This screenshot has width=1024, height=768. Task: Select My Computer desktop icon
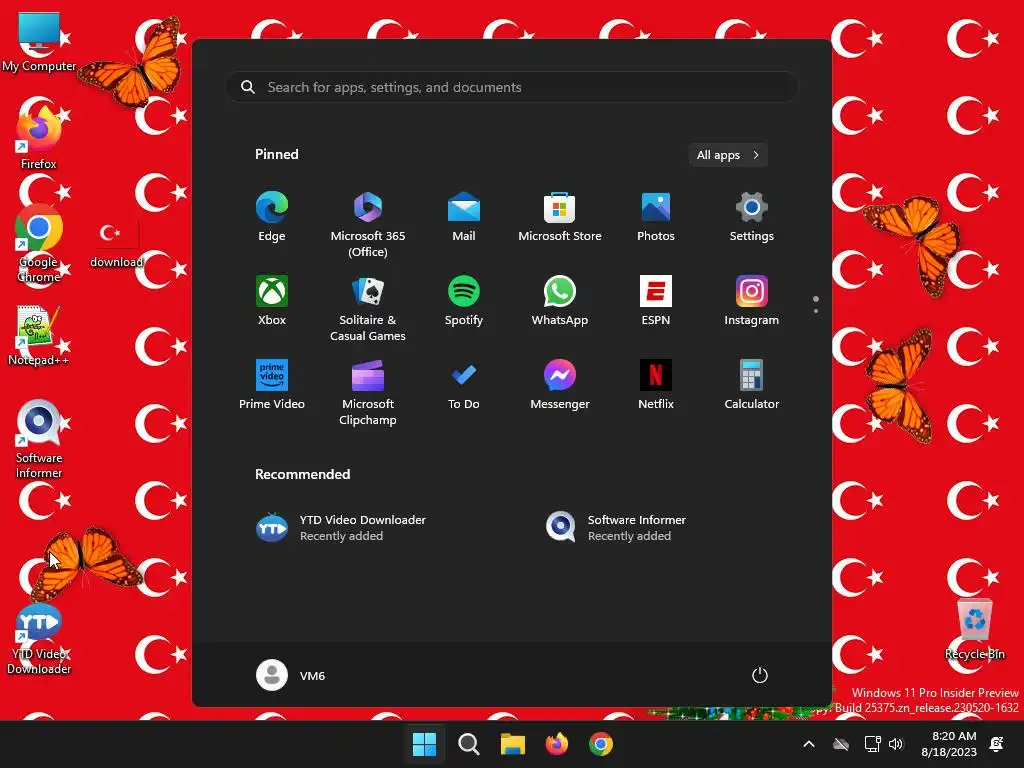pyautogui.click(x=39, y=40)
